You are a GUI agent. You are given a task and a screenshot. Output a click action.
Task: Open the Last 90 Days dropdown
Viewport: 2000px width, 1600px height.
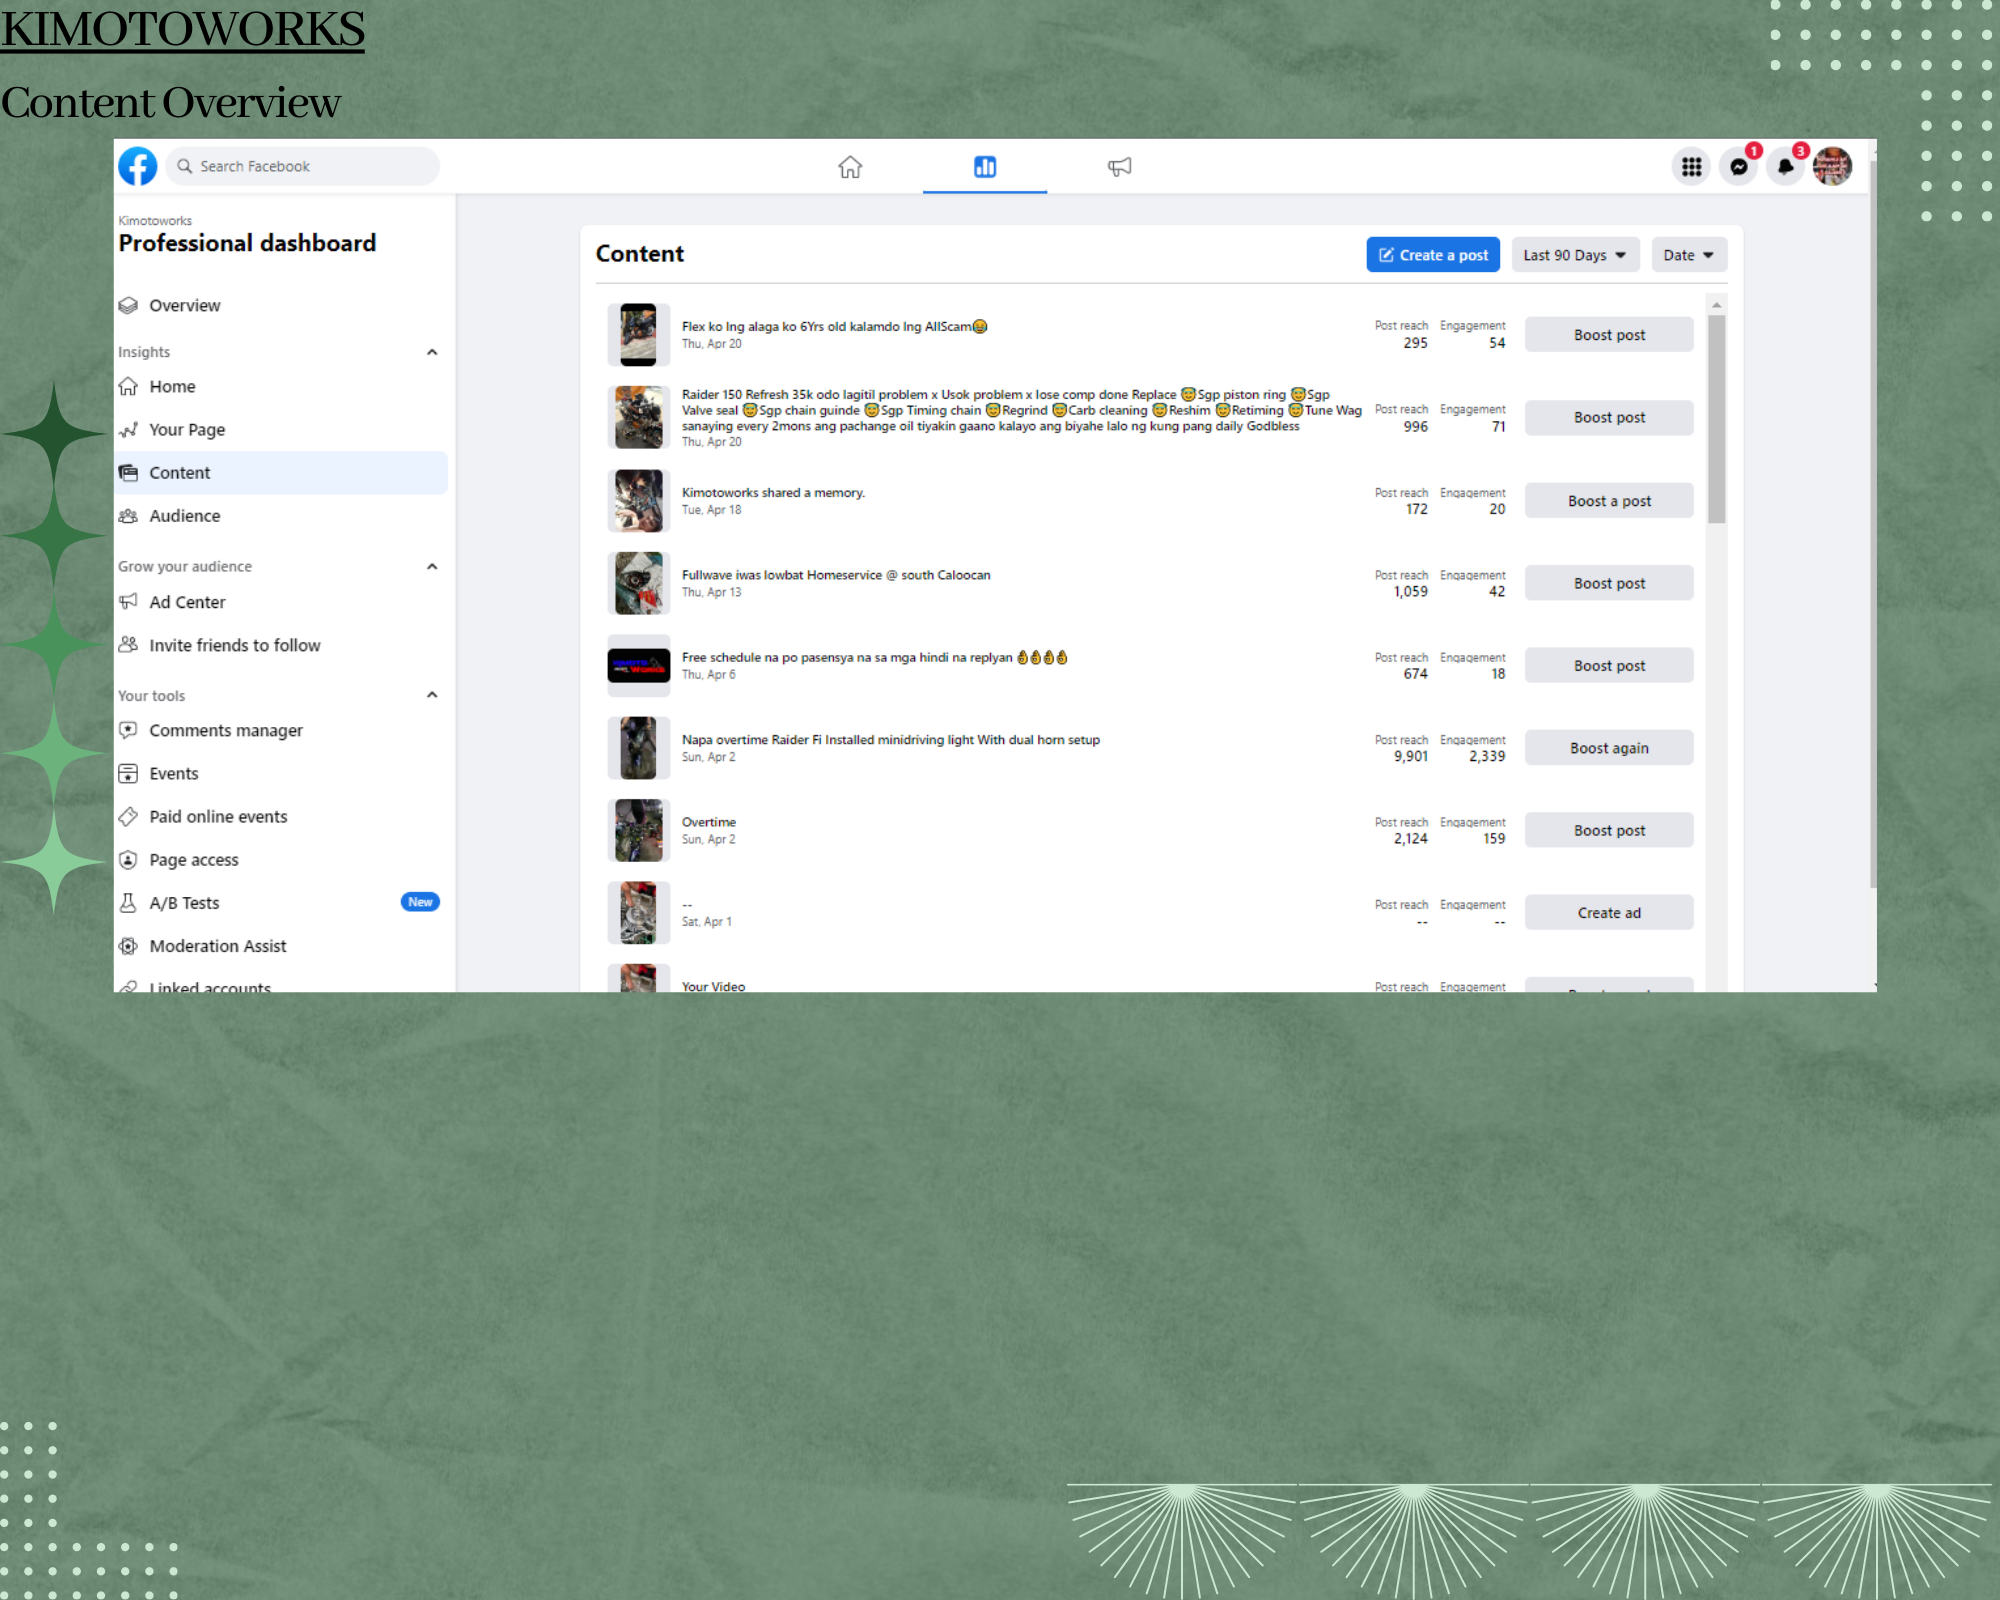pos(1575,255)
